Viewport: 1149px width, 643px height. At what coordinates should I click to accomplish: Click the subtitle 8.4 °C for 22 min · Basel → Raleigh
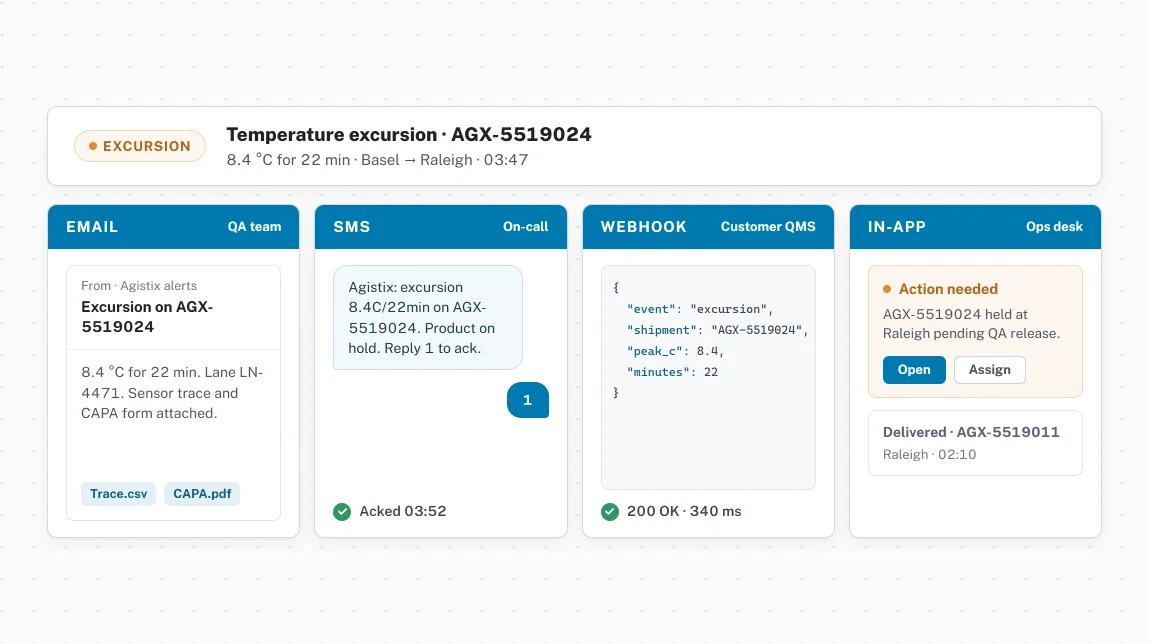point(350,160)
